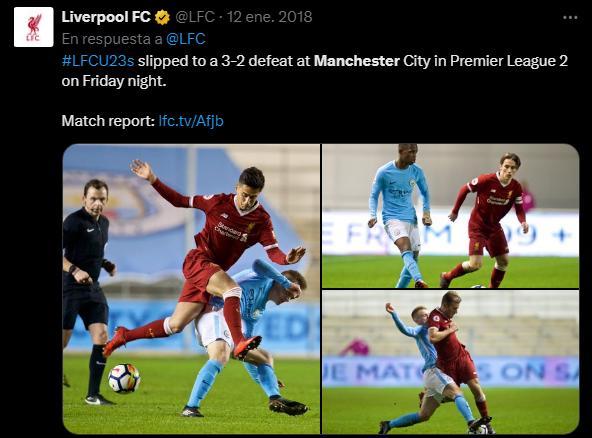Click the football in the left photo
This screenshot has height=438, width=592.
point(124,378)
